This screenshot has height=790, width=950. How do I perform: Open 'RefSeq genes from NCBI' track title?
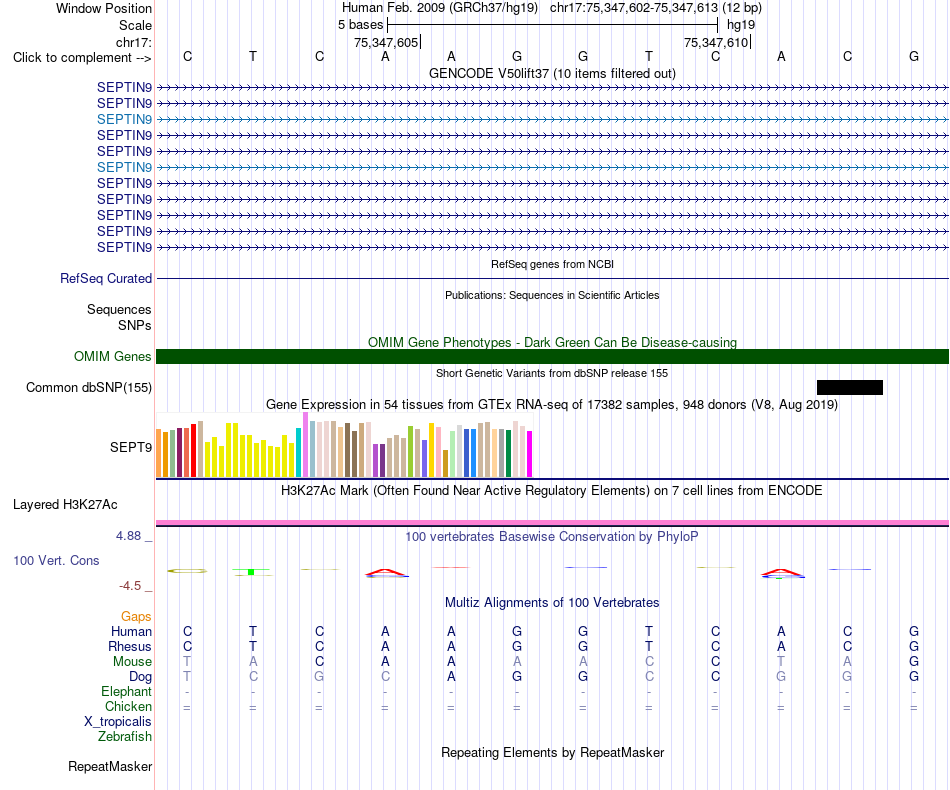click(x=552, y=264)
